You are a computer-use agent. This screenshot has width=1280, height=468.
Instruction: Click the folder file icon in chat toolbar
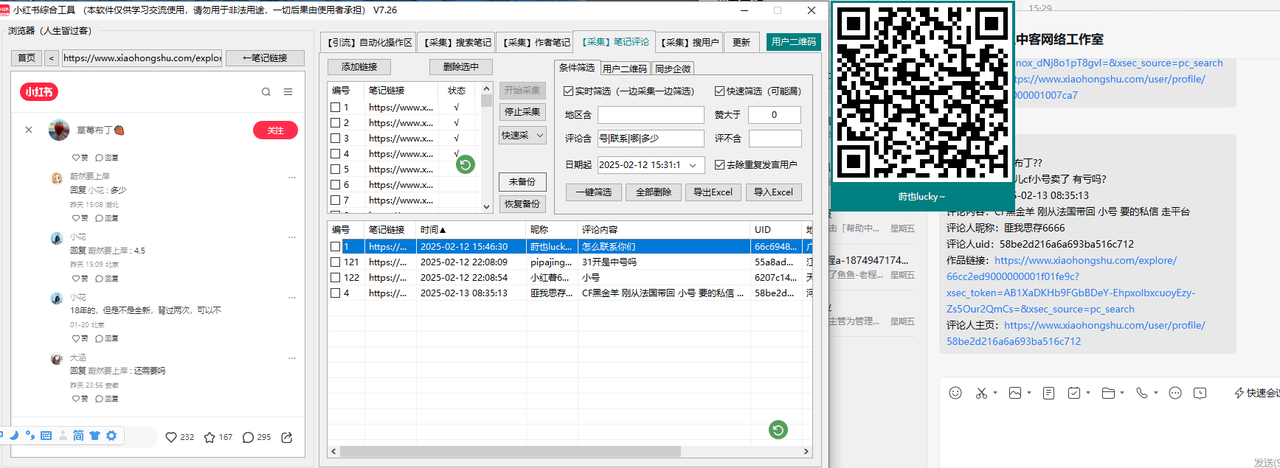point(1107,393)
